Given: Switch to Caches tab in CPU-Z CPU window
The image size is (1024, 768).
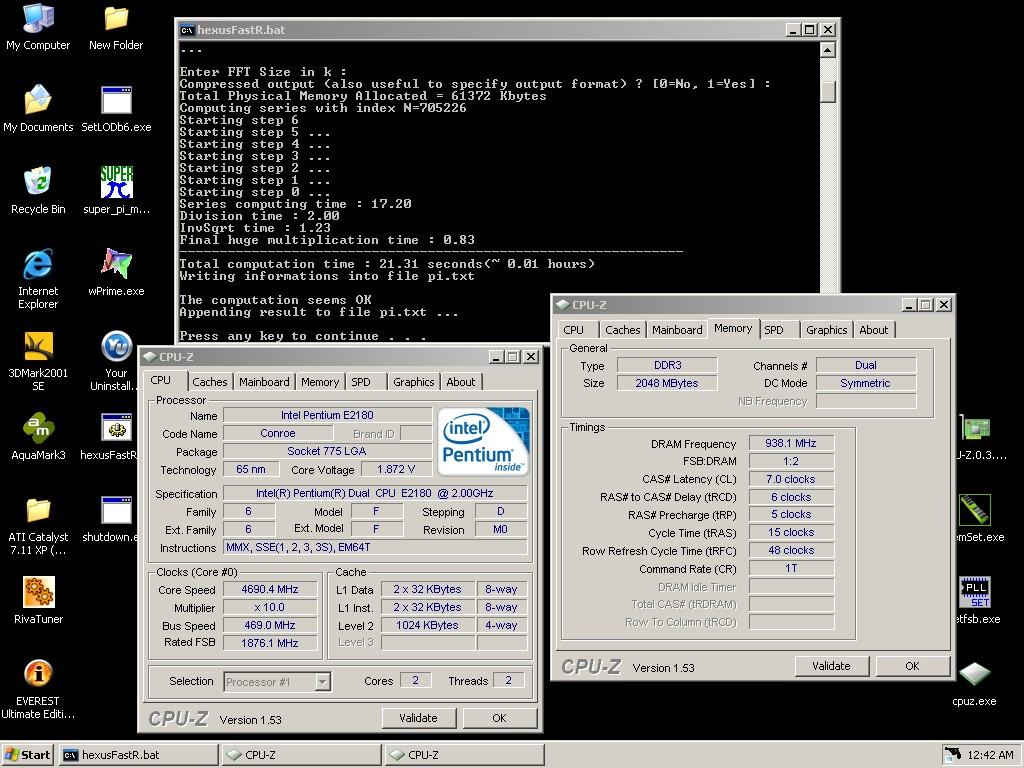Looking at the screenshot, I should tap(210, 382).
